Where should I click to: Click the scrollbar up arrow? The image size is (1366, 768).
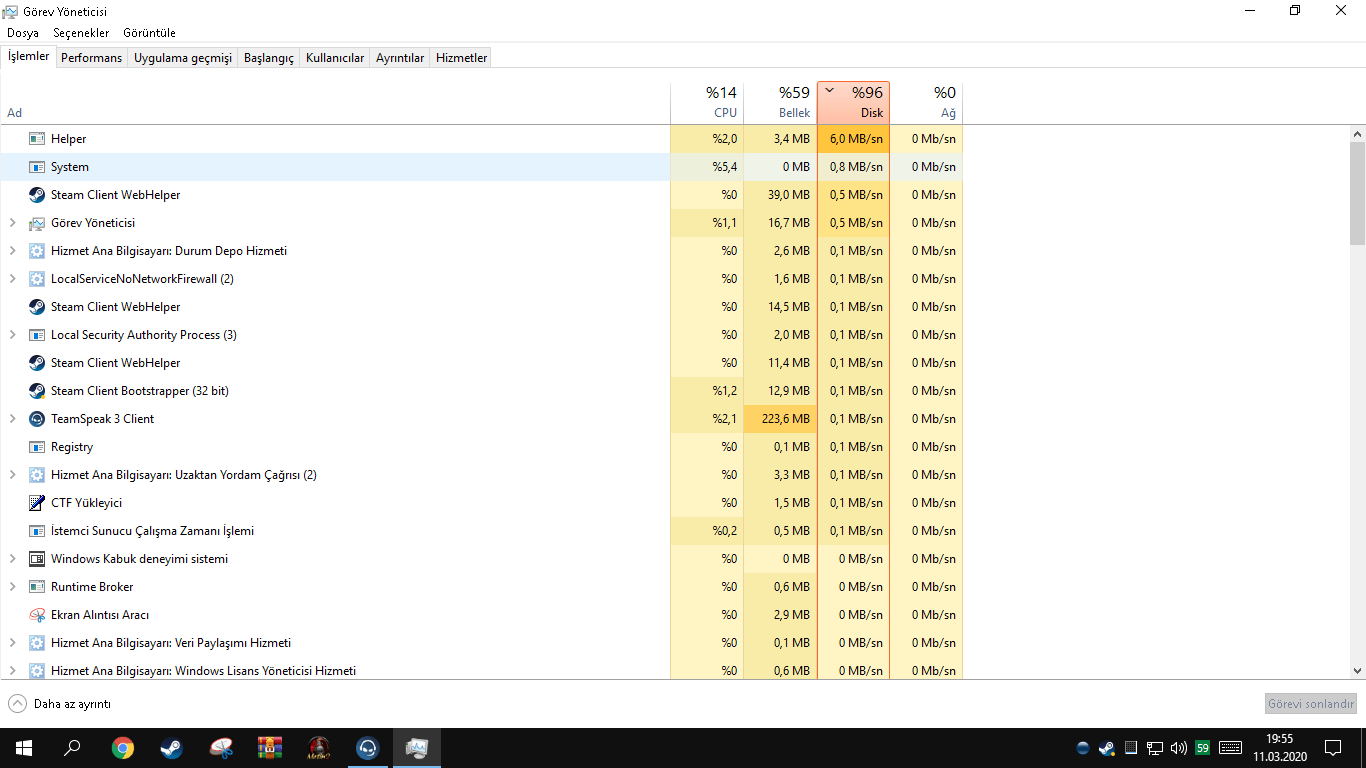coord(1357,133)
